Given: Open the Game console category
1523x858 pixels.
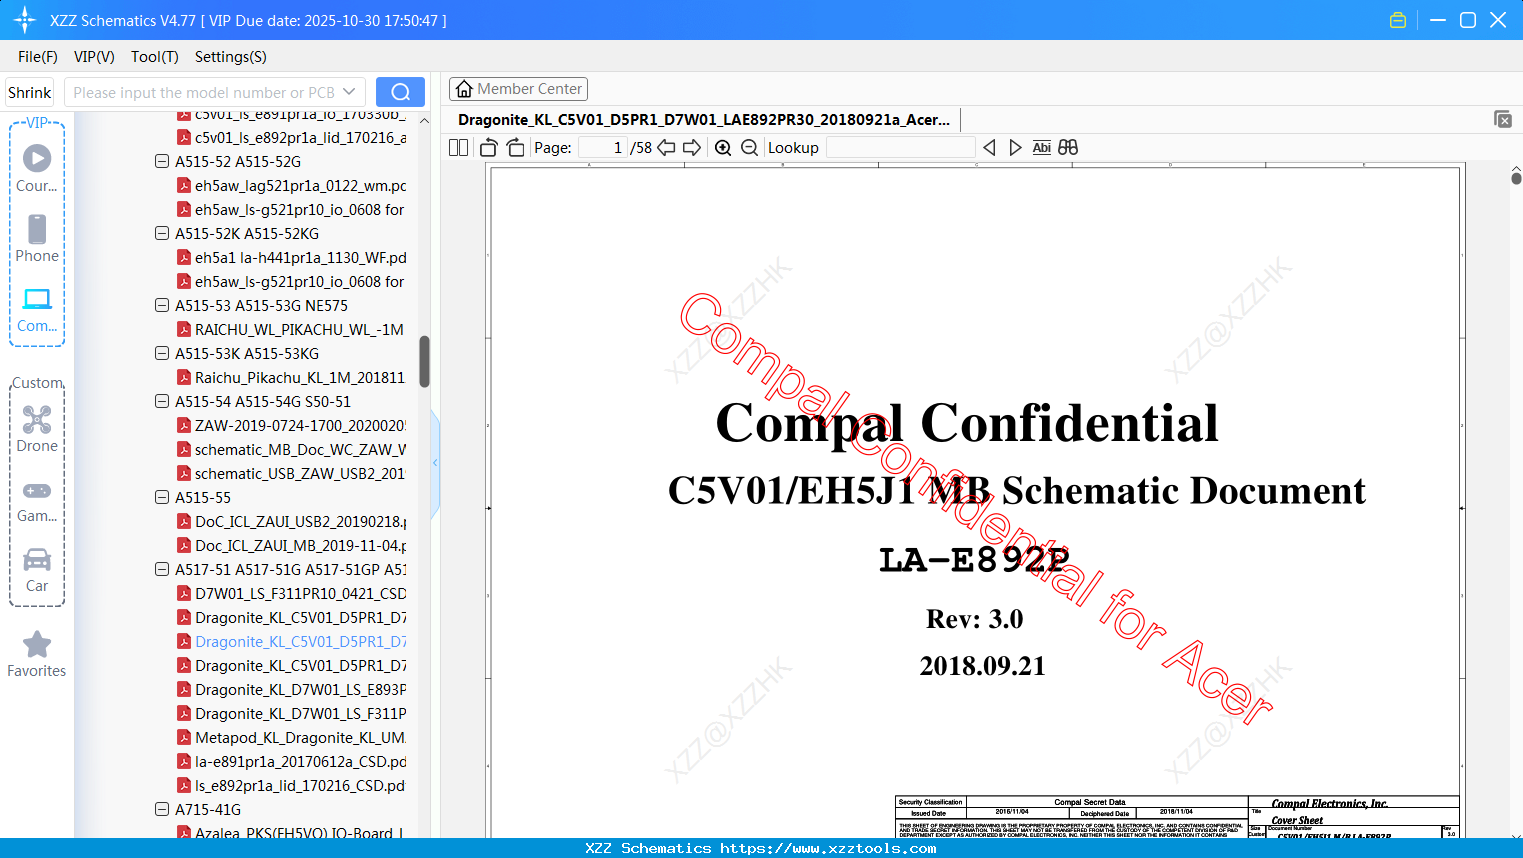Looking at the screenshot, I should tap(37, 500).
